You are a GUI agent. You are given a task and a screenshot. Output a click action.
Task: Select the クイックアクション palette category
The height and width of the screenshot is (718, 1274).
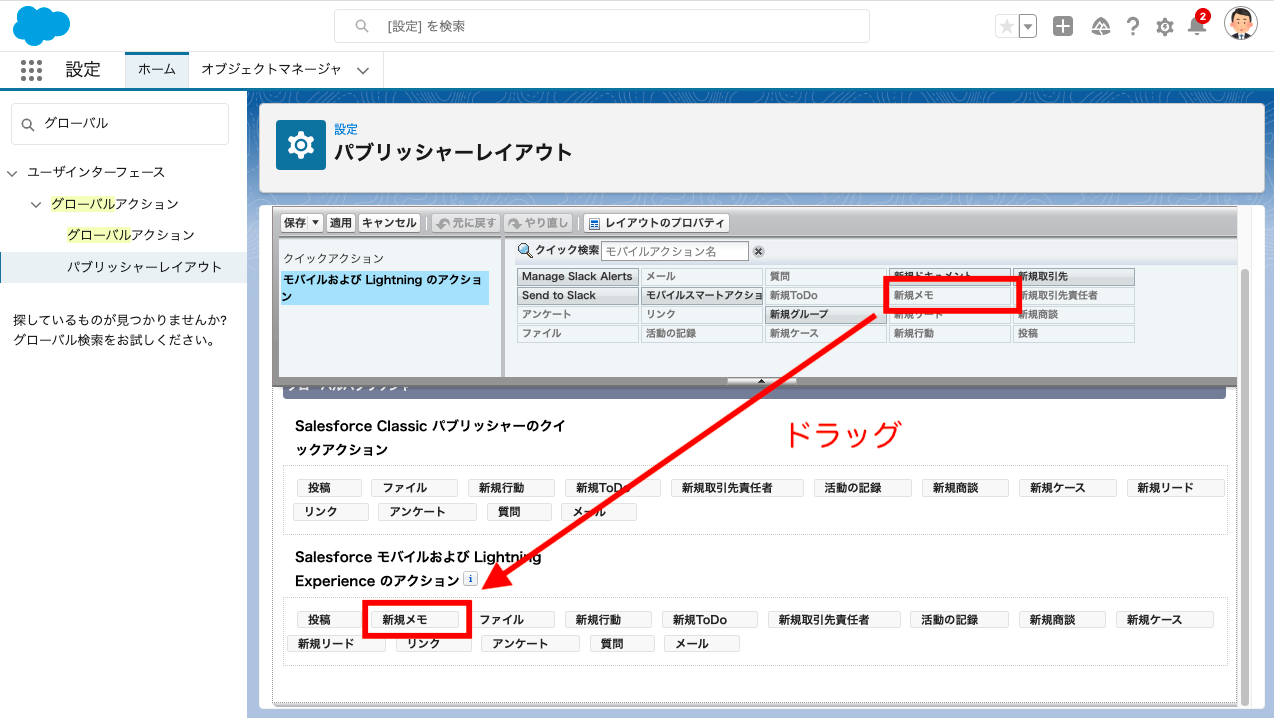click(333, 259)
